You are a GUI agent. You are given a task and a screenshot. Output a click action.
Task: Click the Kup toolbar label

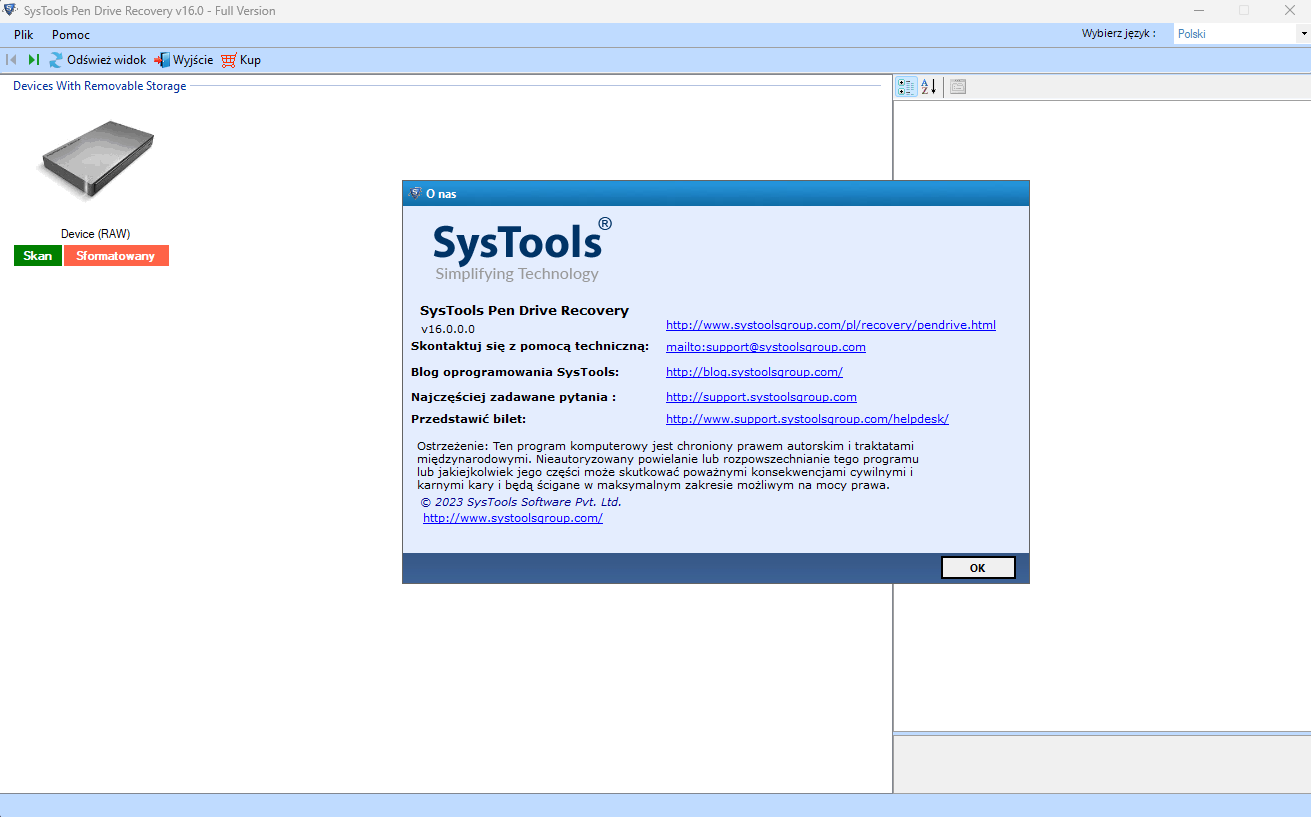[x=250, y=60]
